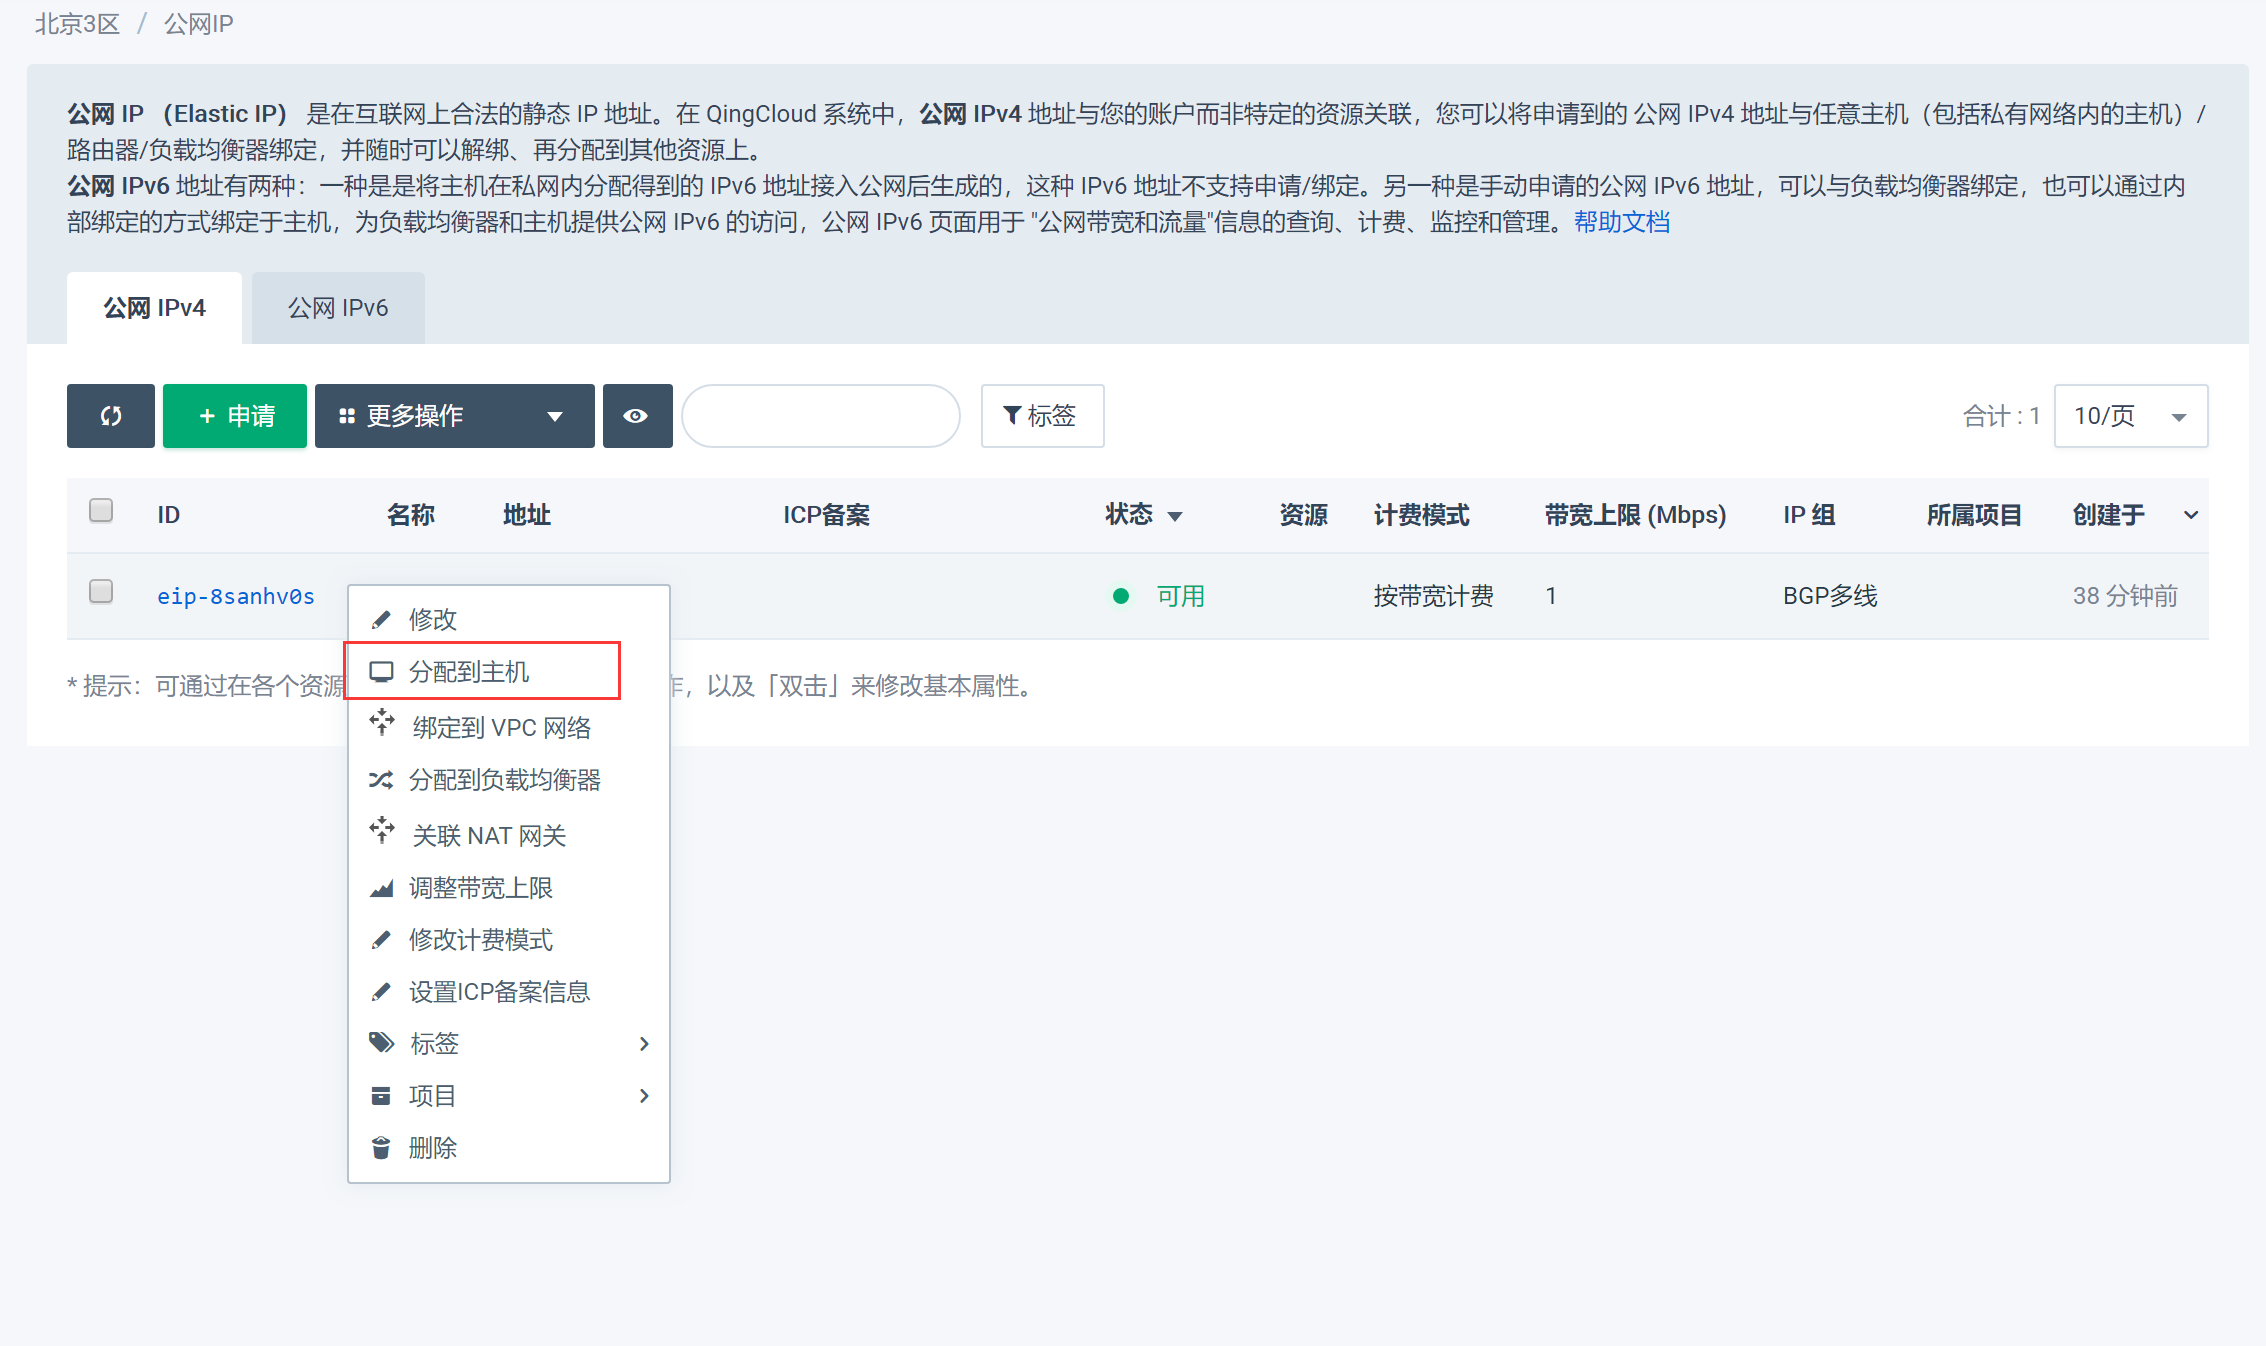Check the select-all checkbox in table header
The image size is (2266, 1346).
(x=100, y=510)
